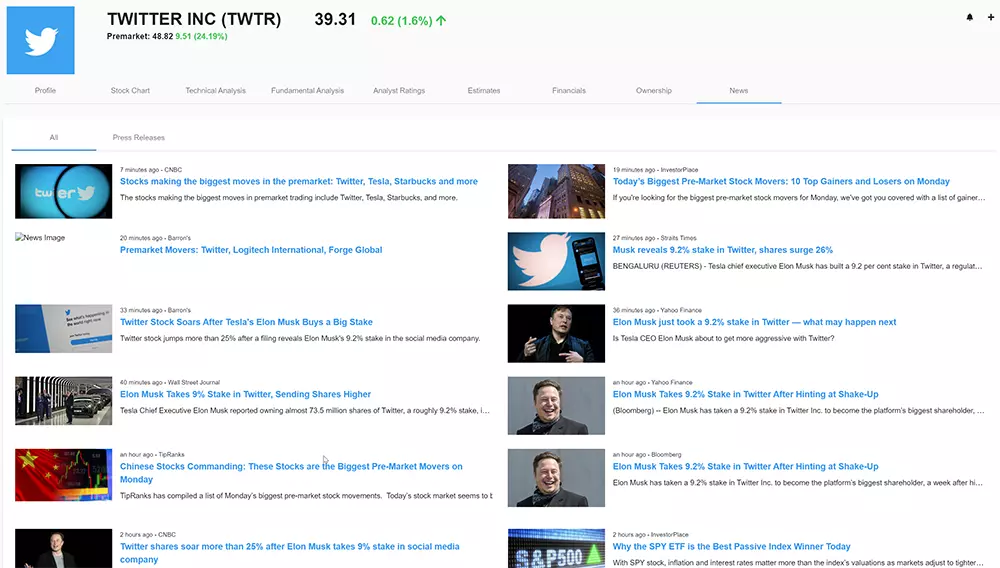Click the Musk thumbnail for 'what may happen next'

click(x=556, y=333)
